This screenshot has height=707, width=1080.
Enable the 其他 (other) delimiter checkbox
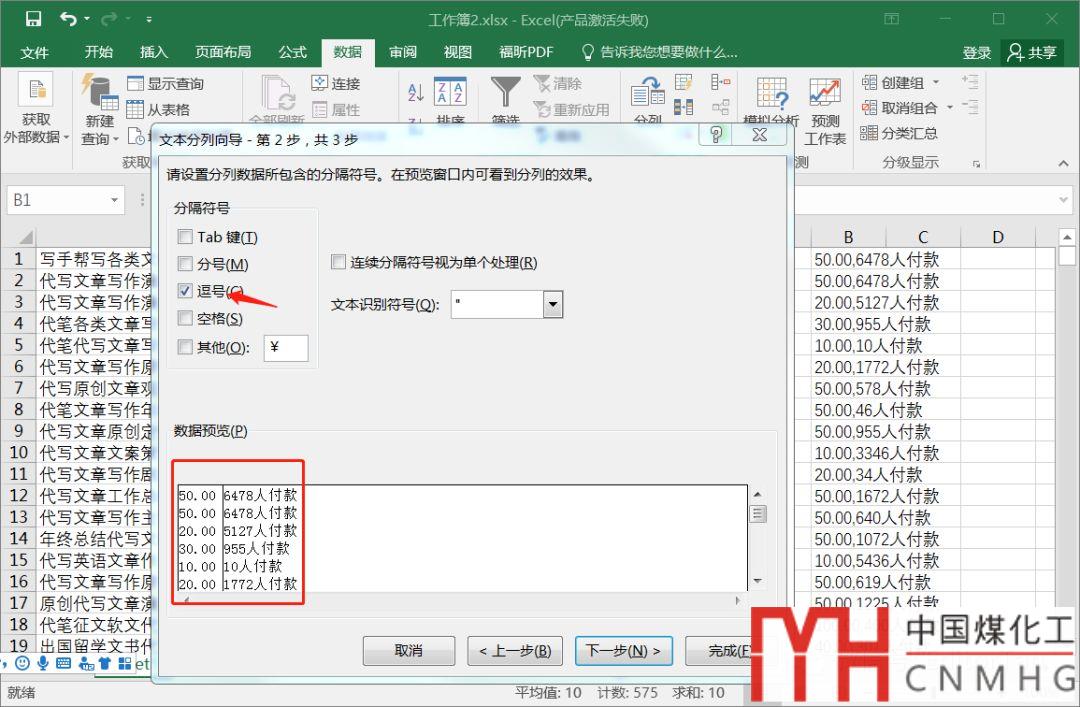[185, 347]
